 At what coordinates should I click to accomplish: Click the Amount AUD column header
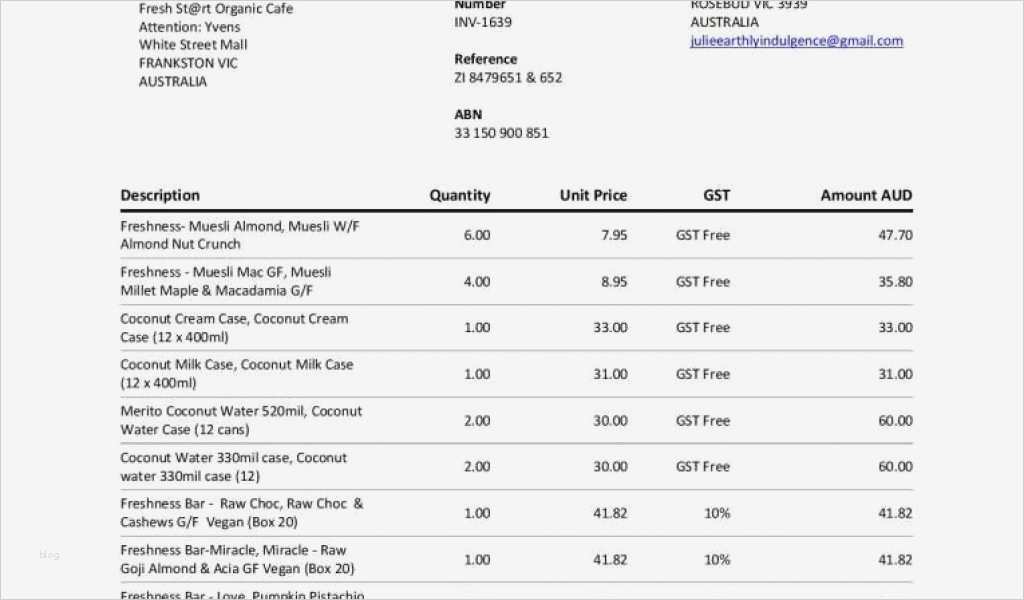866,195
